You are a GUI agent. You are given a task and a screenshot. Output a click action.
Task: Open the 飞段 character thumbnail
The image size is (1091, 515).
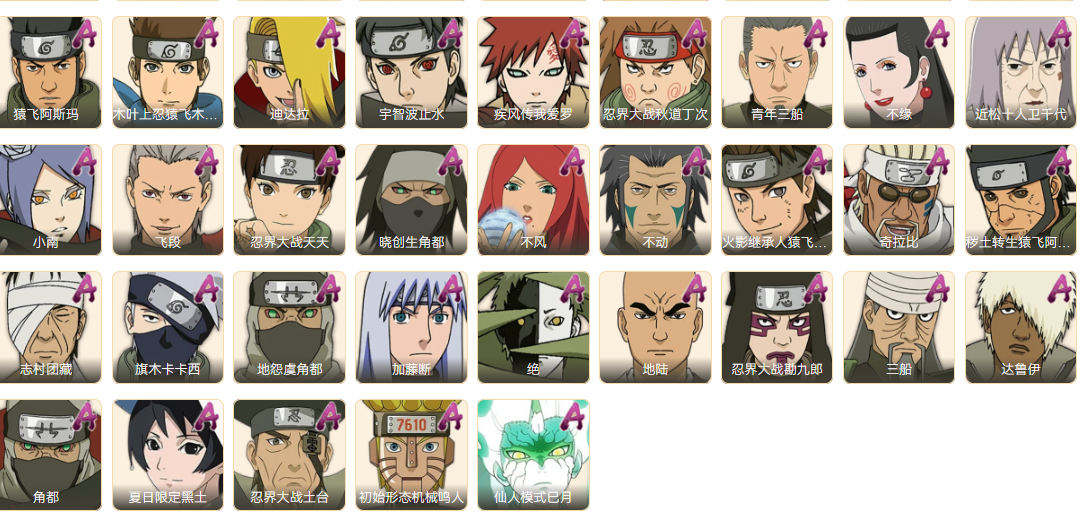[168, 200]
